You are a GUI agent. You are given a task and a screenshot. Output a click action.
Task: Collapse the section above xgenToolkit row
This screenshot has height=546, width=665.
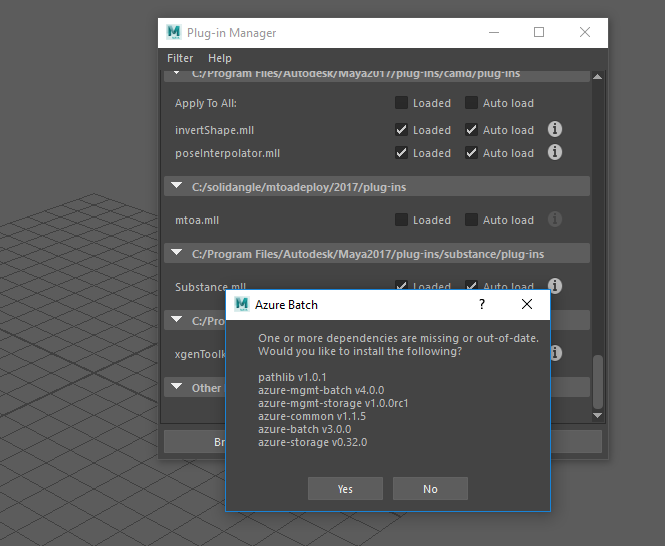point(176,319)
